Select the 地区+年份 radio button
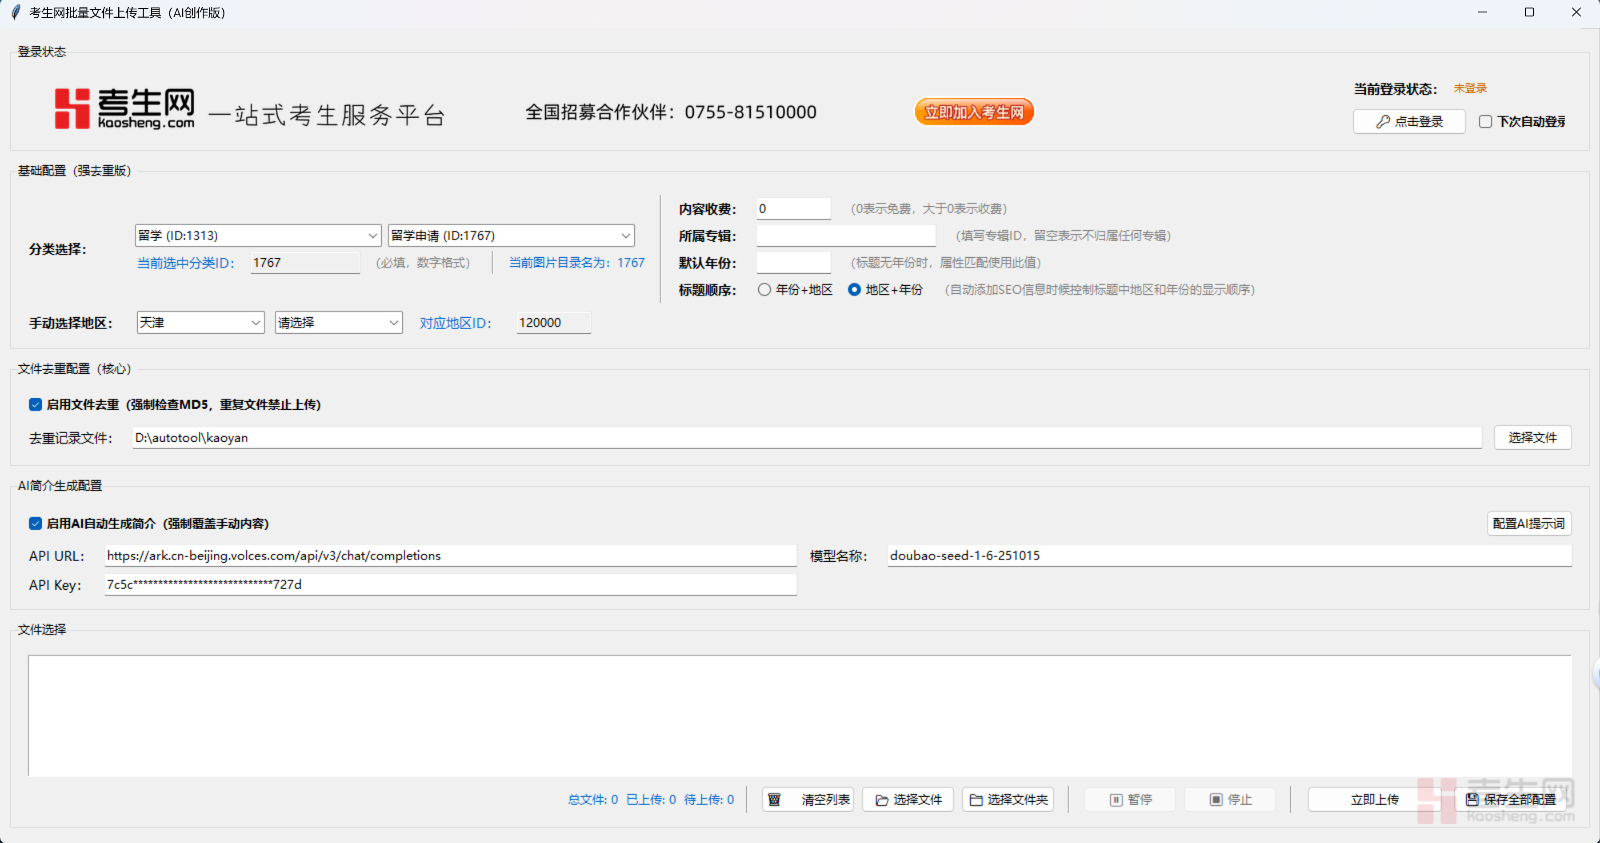The image size is (1600, 843). click(854, 290)
